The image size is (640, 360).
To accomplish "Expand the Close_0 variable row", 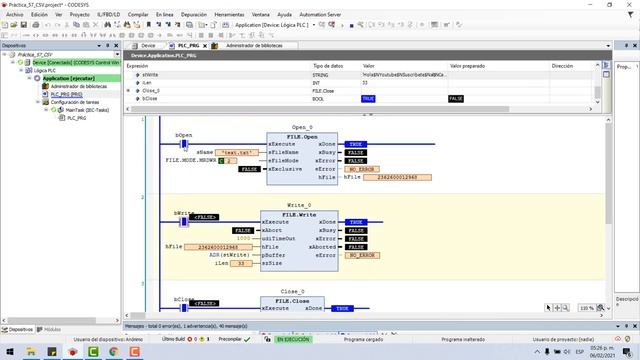I will [129, 91].
